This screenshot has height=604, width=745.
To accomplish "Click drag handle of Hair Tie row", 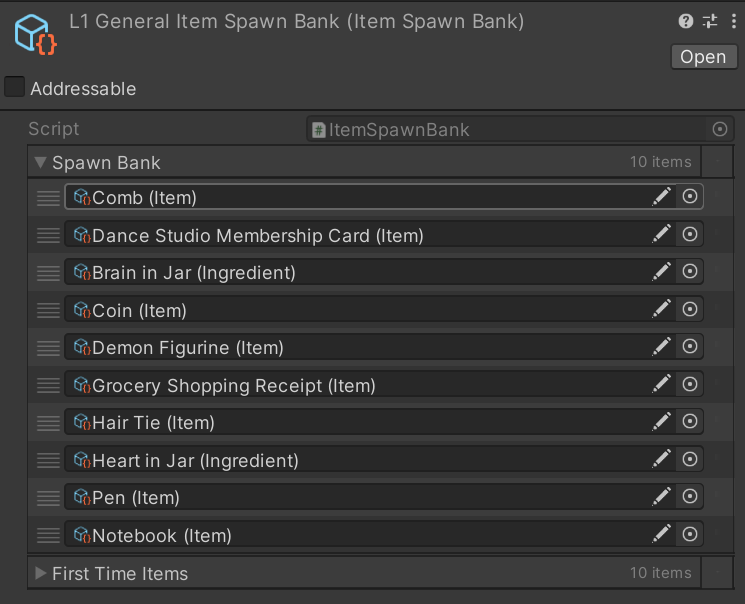I will pos(48,423).
